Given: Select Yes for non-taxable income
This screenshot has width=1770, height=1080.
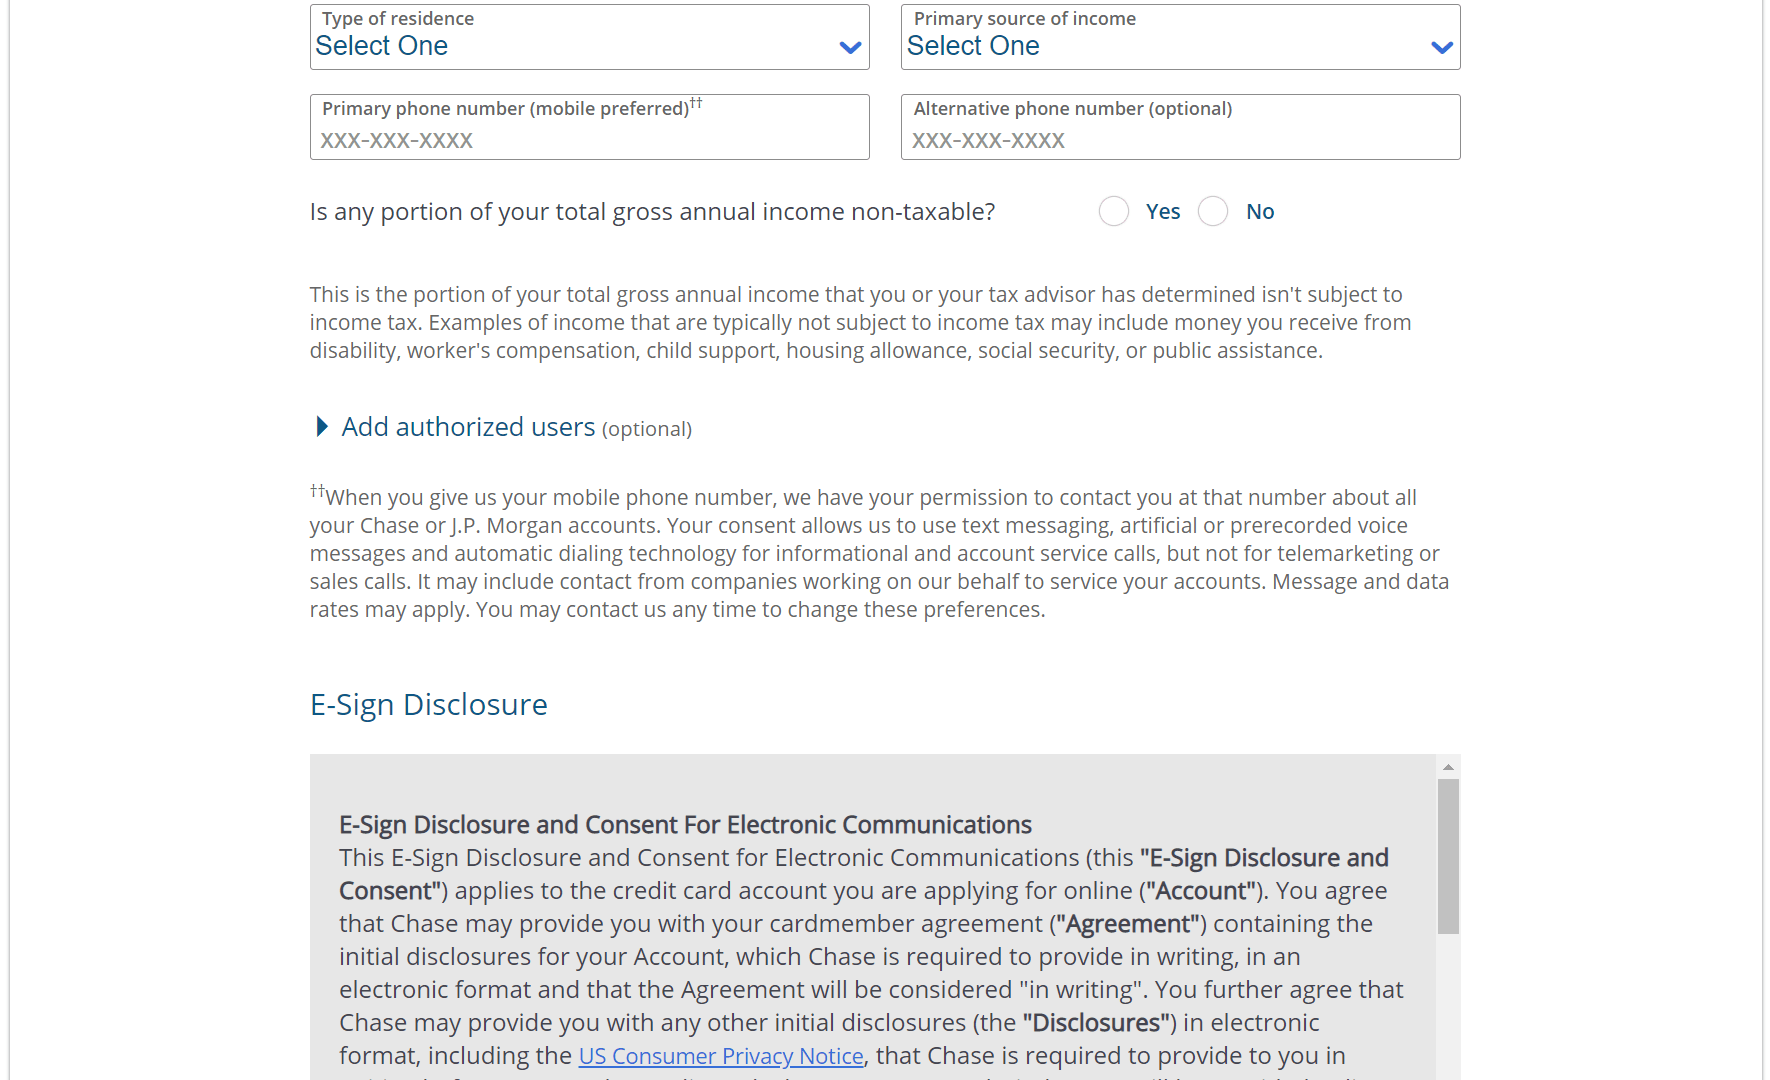Looking at the screenshot, I should pos(1113,211).
